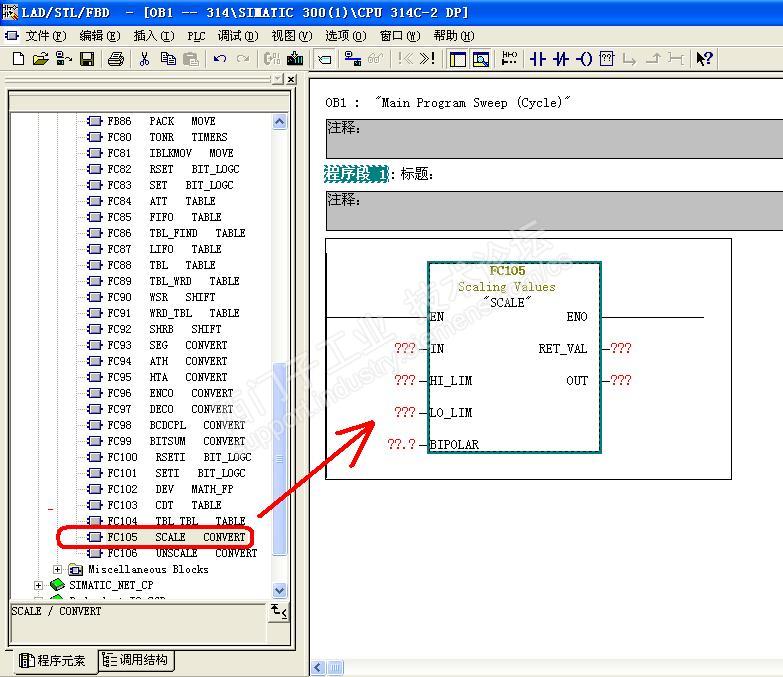Click the network configuration icon

[x=353, y=59]
